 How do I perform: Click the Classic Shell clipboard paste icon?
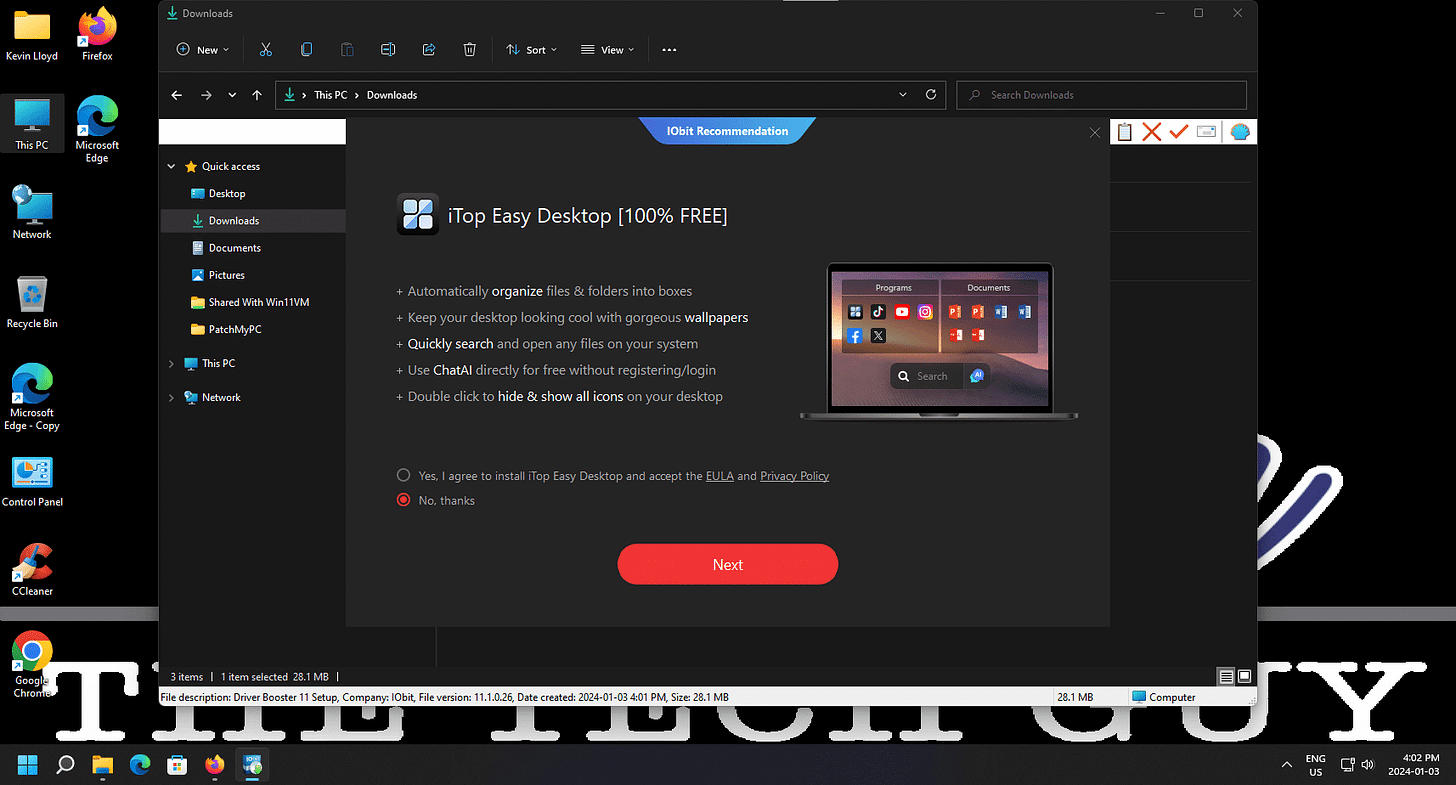(x=1124, y=132)
